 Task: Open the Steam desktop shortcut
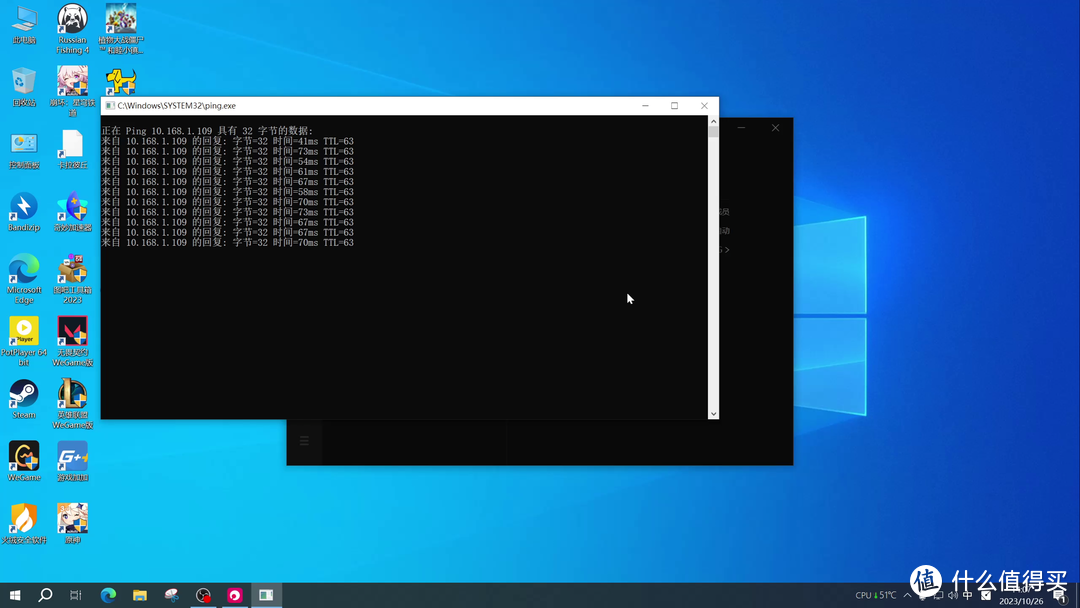[x=24, y=394]
